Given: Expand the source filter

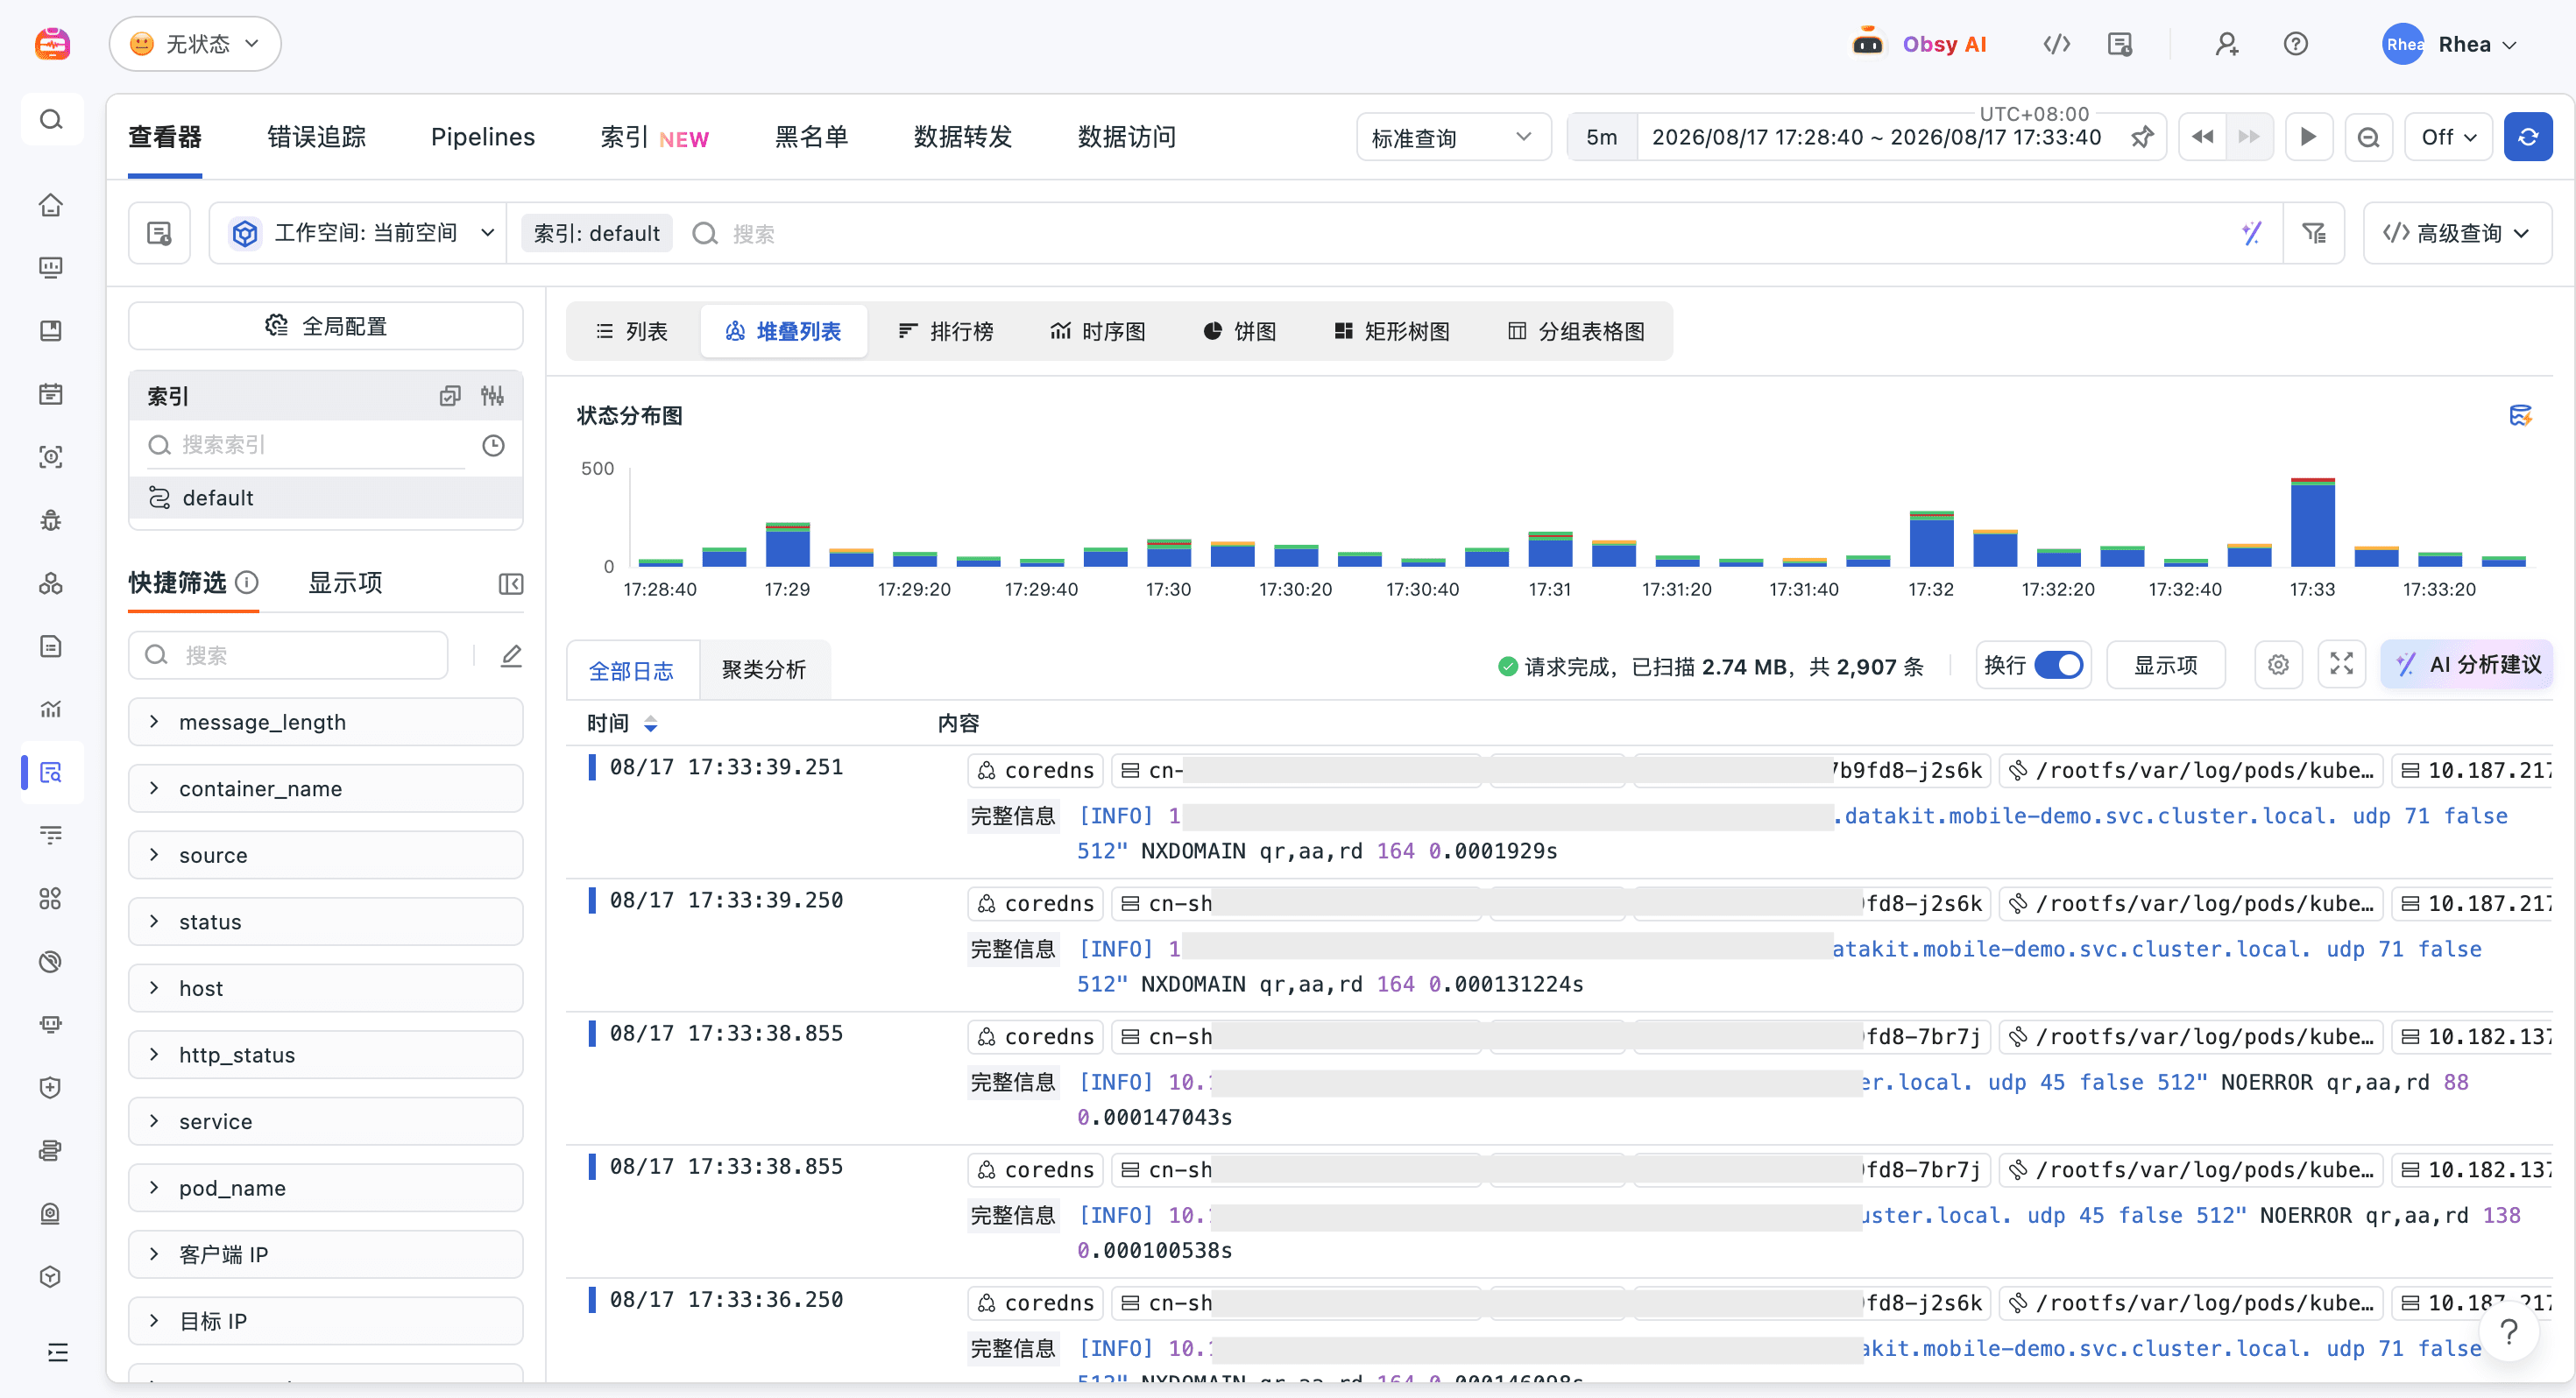Looking at the screenshot, I should coord(325,855).
